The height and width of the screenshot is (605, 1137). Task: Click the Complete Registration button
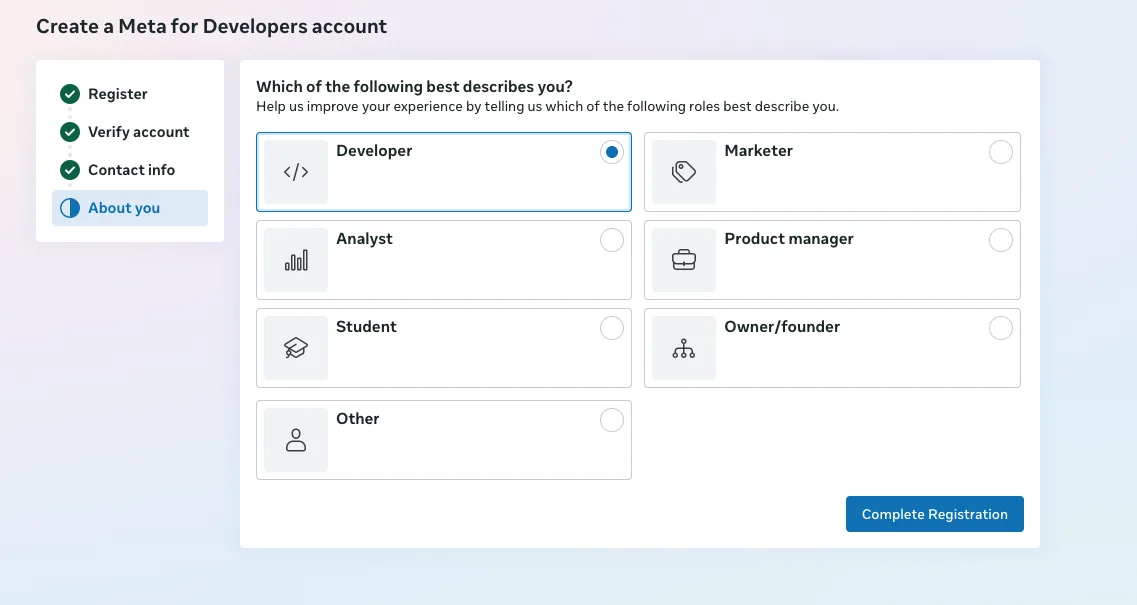coord(935,514)
